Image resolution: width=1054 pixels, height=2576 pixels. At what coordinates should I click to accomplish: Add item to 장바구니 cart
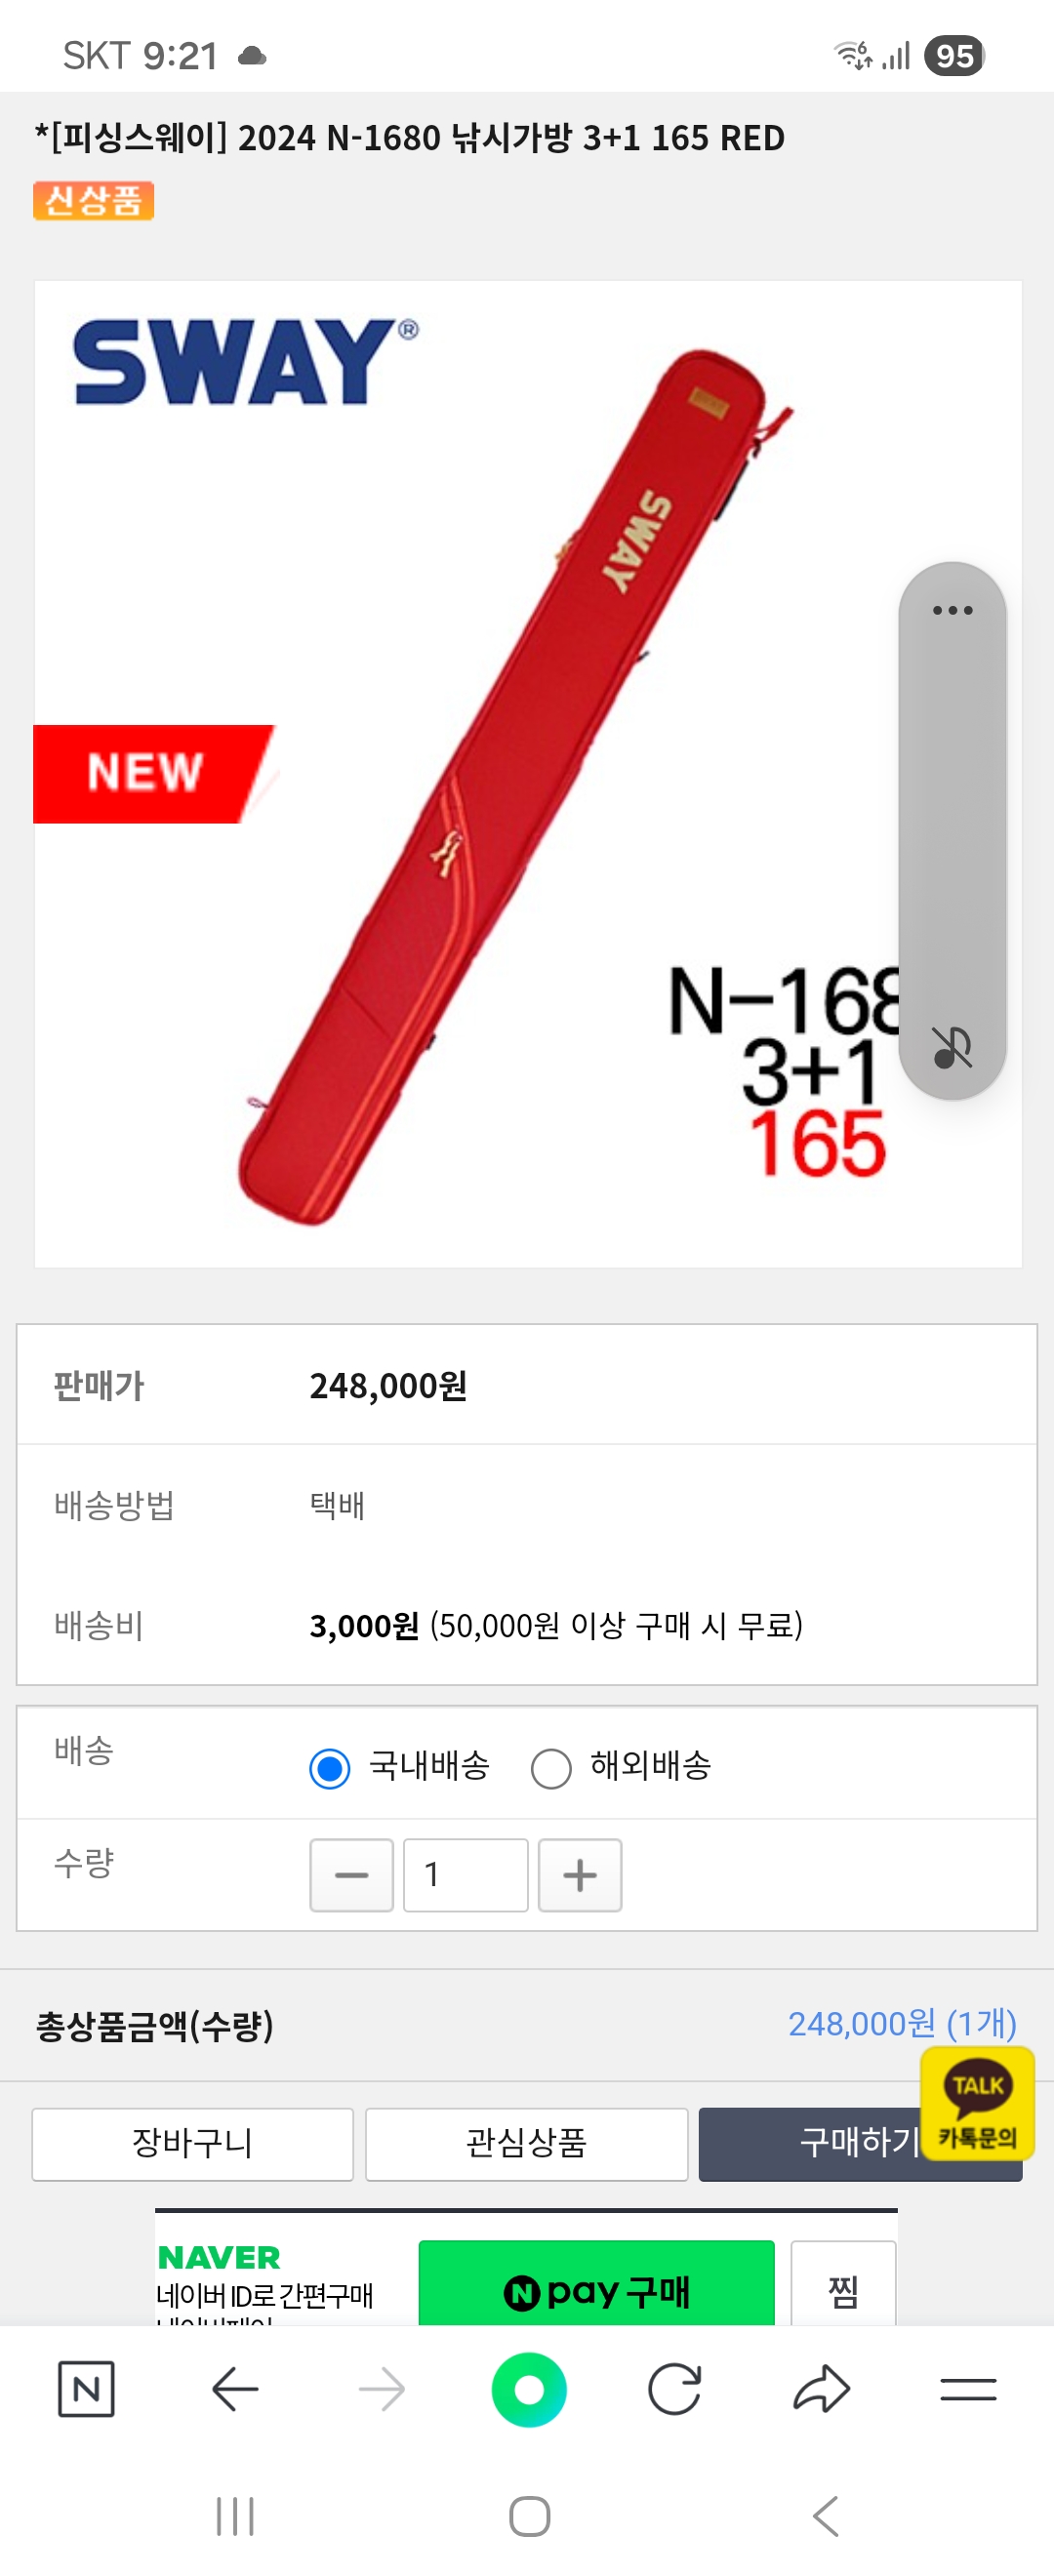[192, 2143]
